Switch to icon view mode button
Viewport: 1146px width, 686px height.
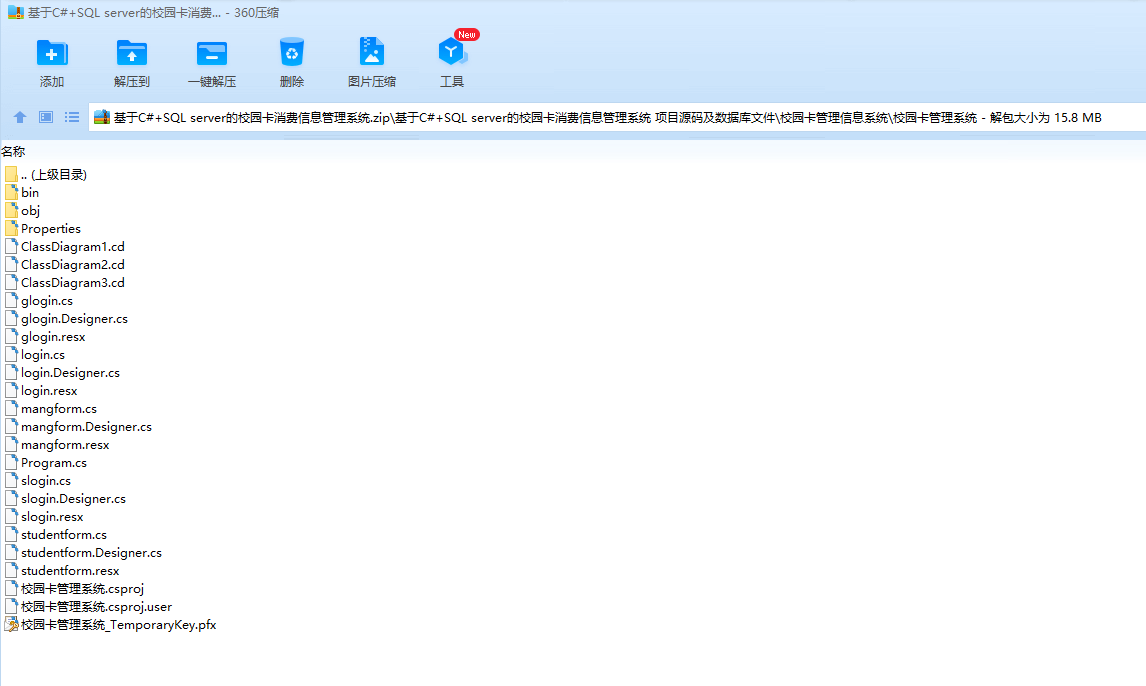(x=45, y=117)
